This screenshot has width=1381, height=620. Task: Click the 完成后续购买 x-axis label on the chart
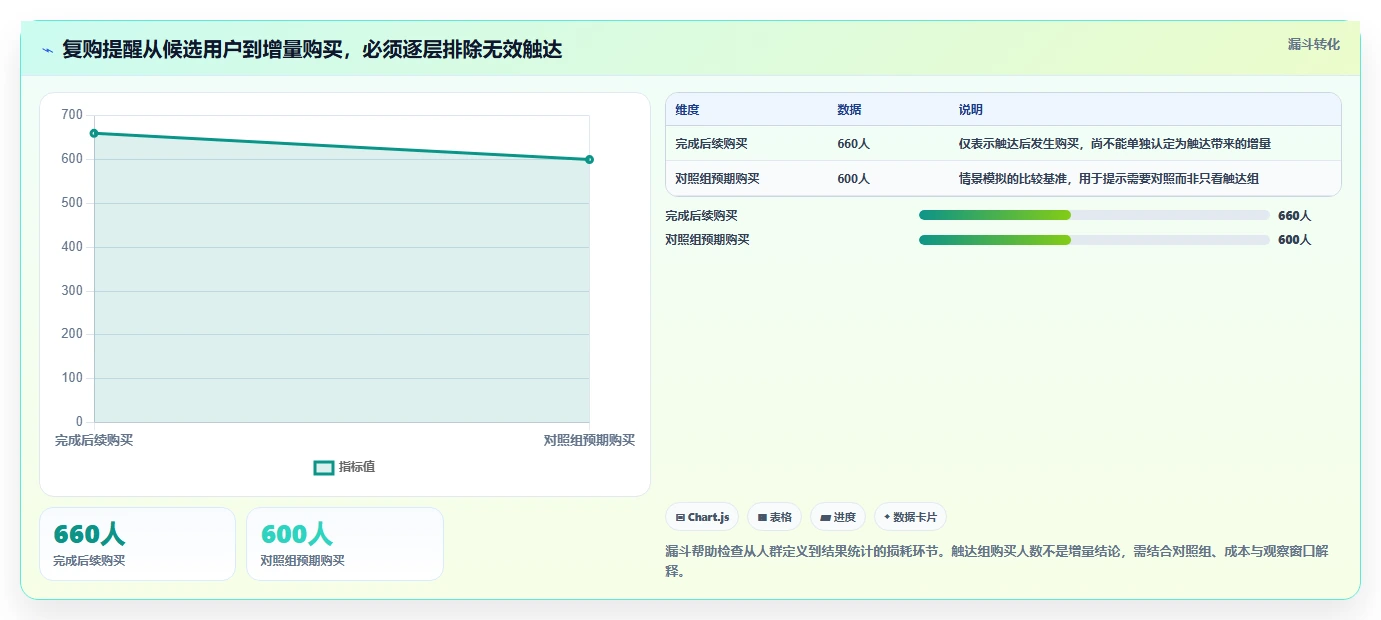click(x=94, y=440)
